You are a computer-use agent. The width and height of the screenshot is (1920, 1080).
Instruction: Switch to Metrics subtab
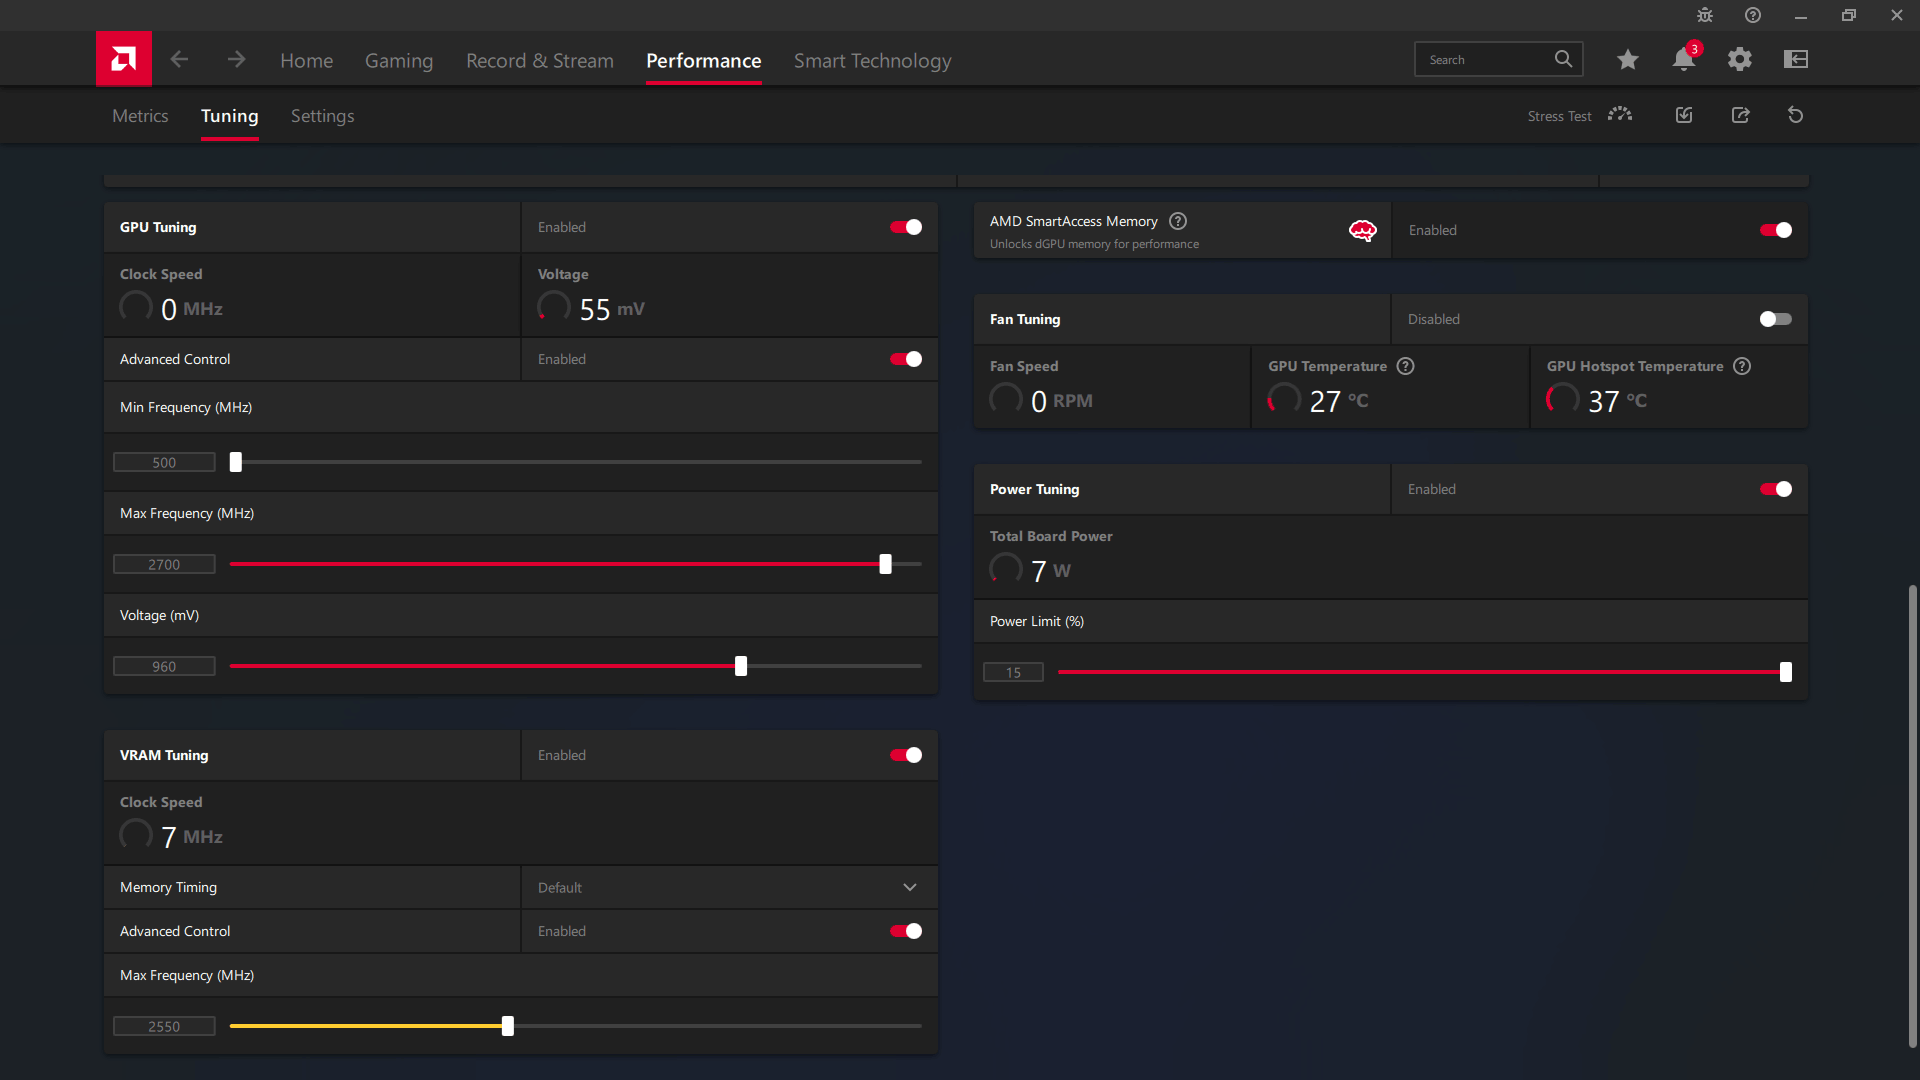point(140,116)
